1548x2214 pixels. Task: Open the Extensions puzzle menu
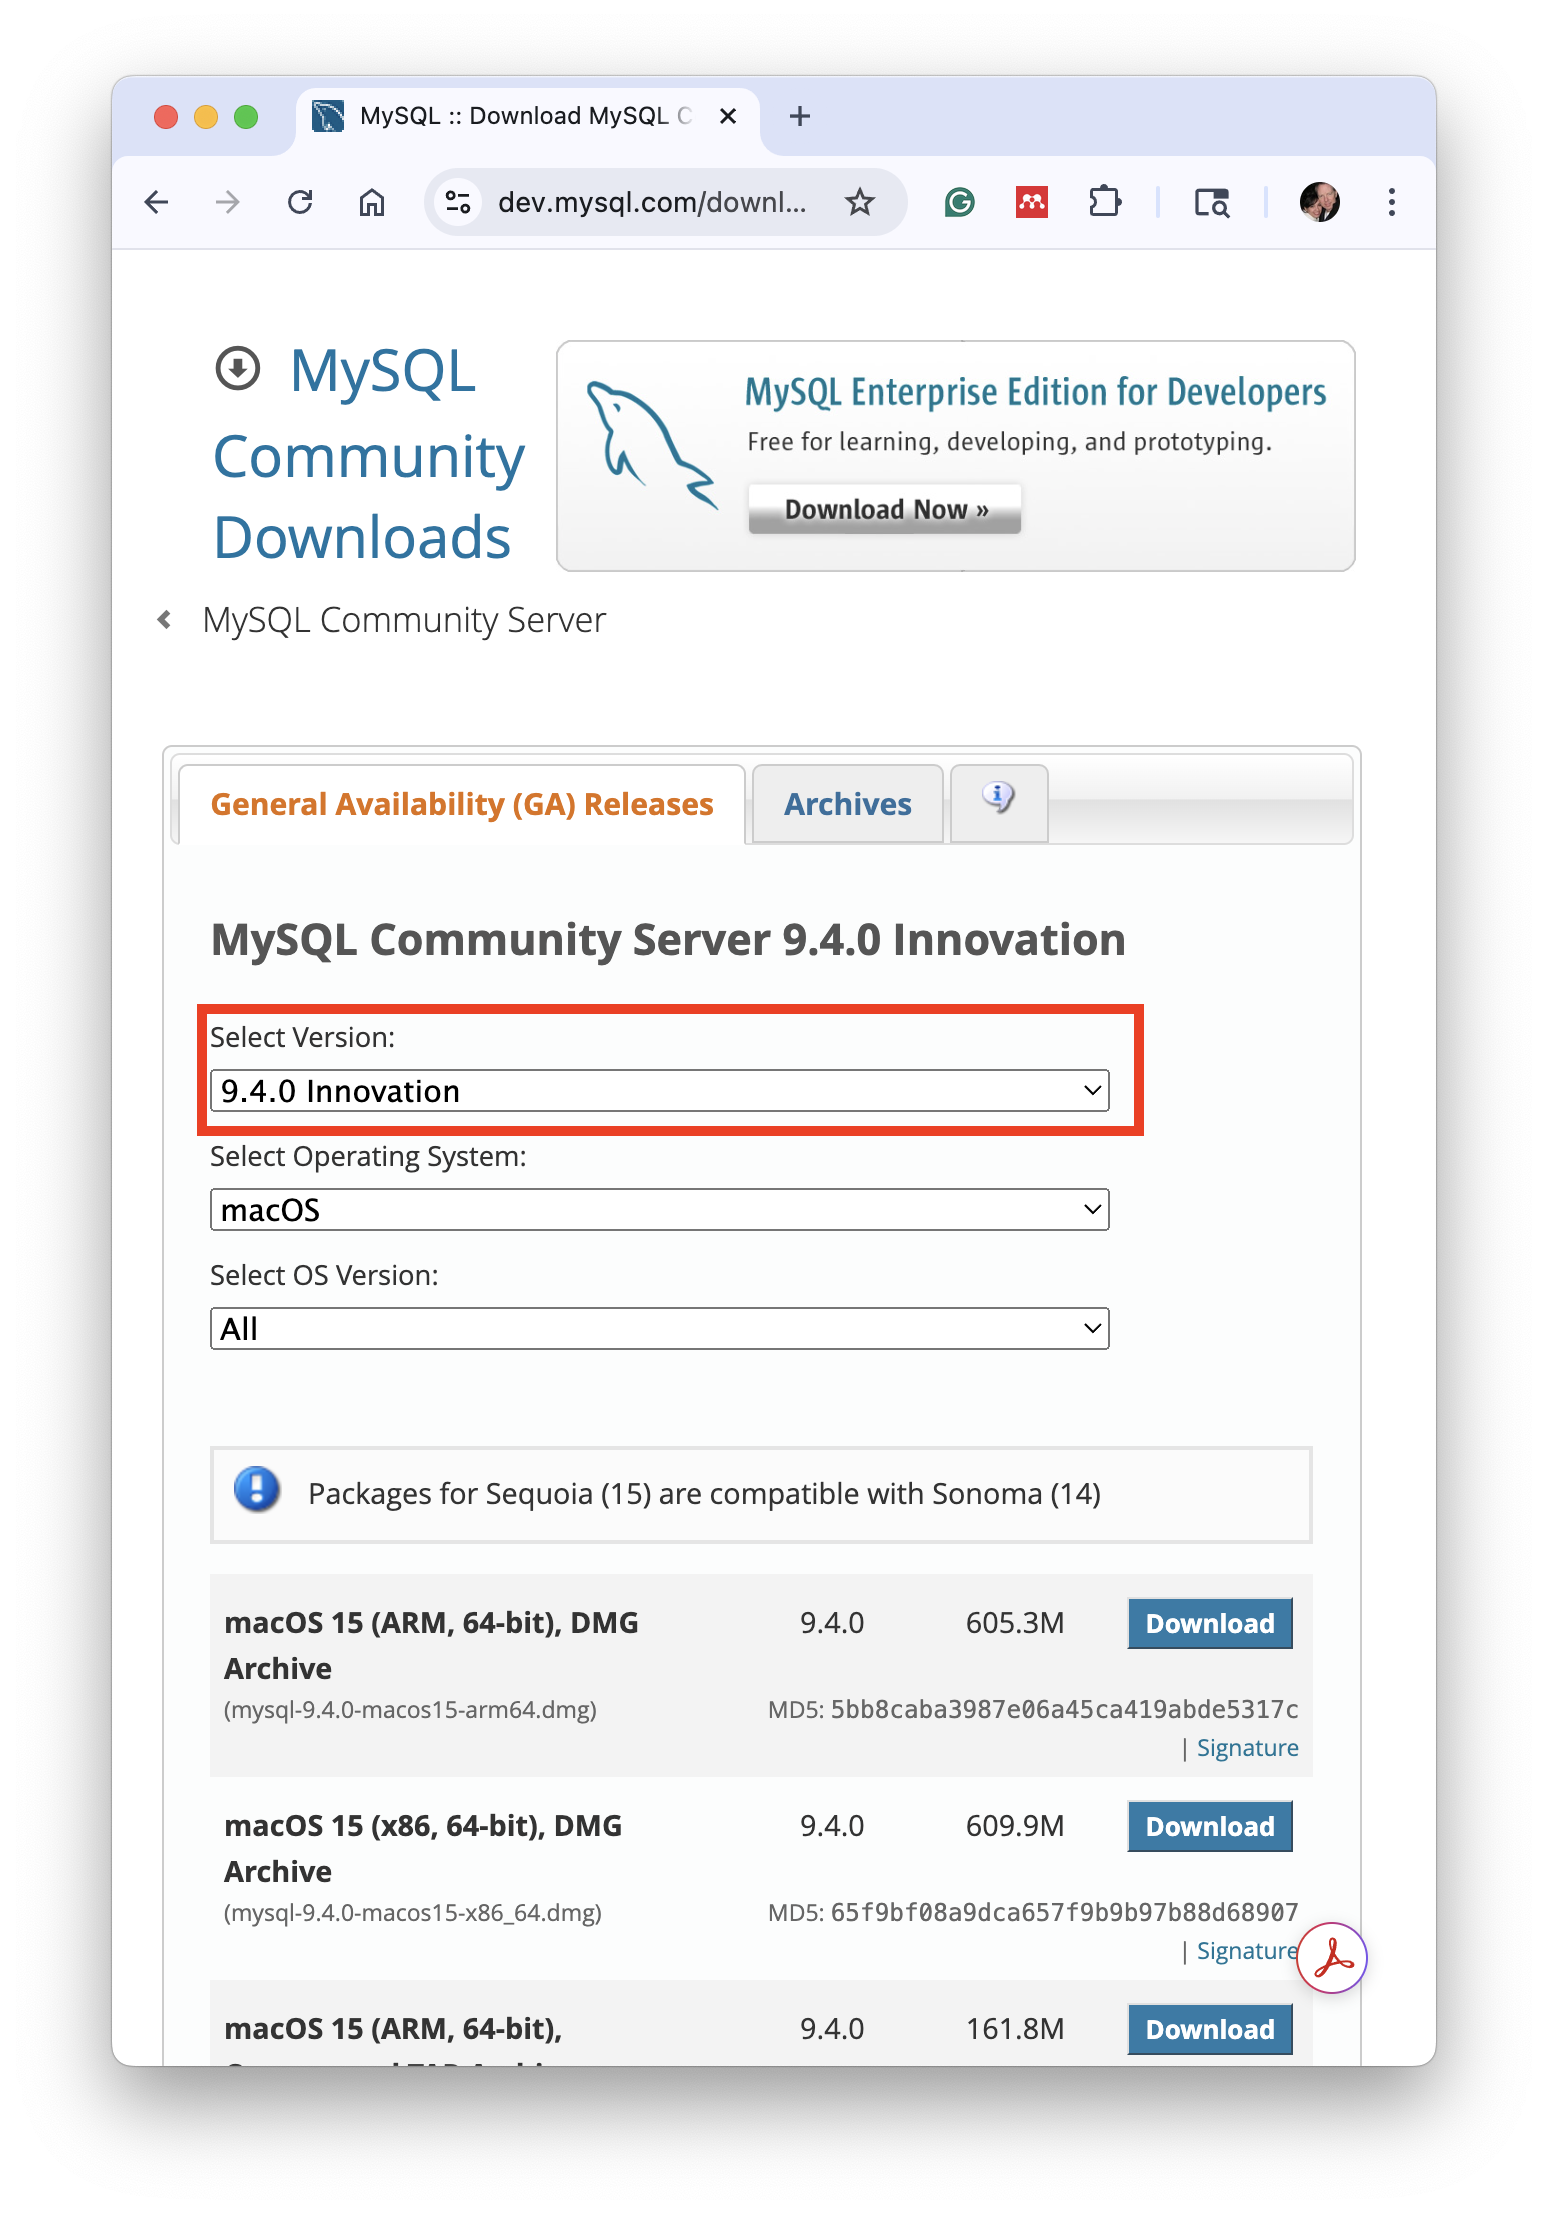1105,202
